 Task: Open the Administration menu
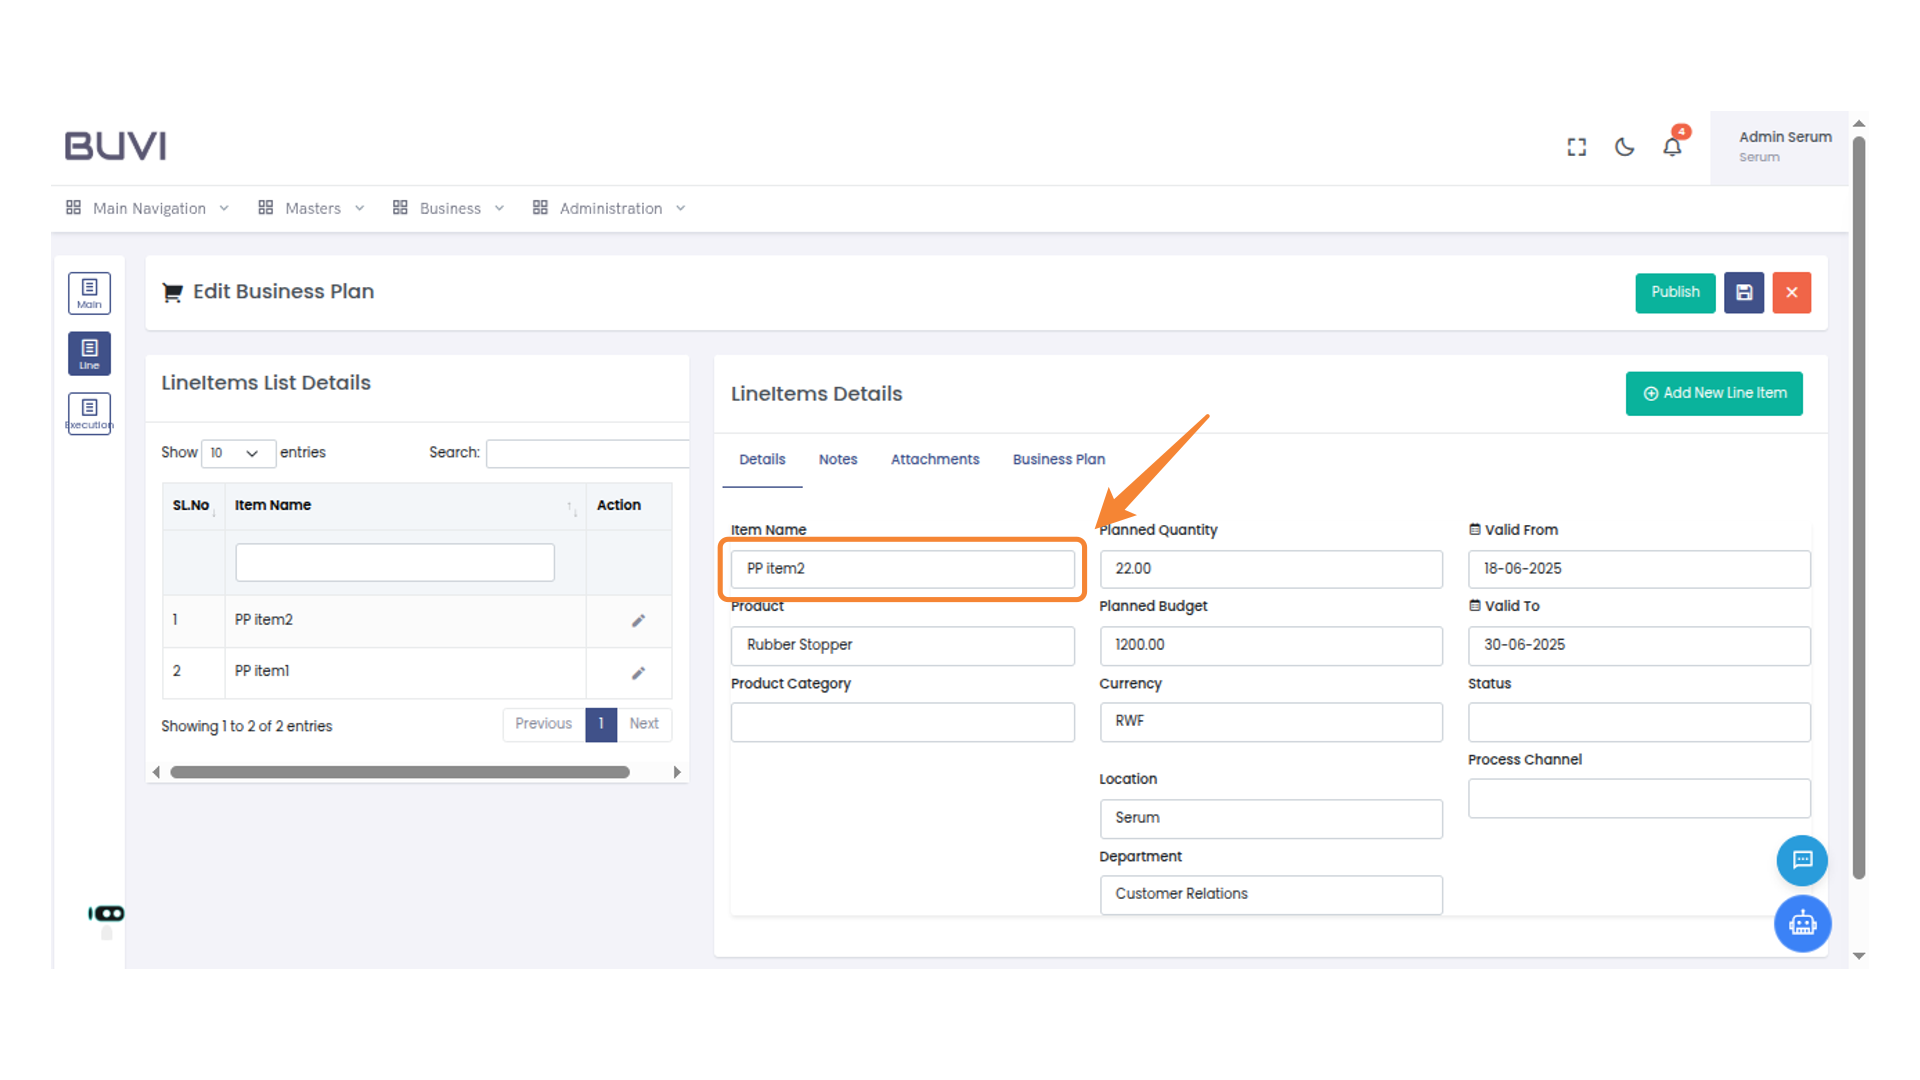click(x=609, y=208)
